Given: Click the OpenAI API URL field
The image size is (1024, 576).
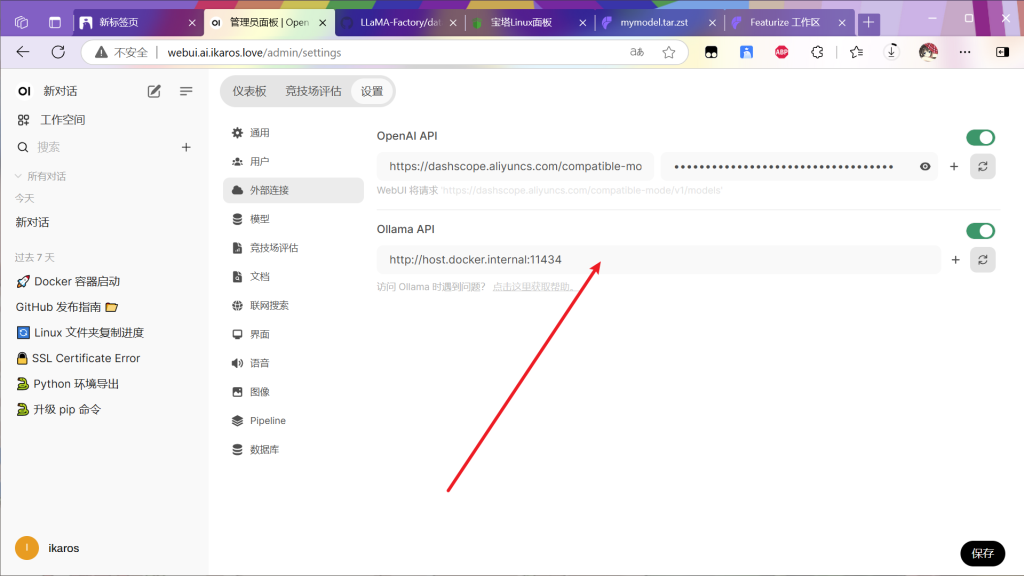Looking at the screenshot, I should point(515,167).
